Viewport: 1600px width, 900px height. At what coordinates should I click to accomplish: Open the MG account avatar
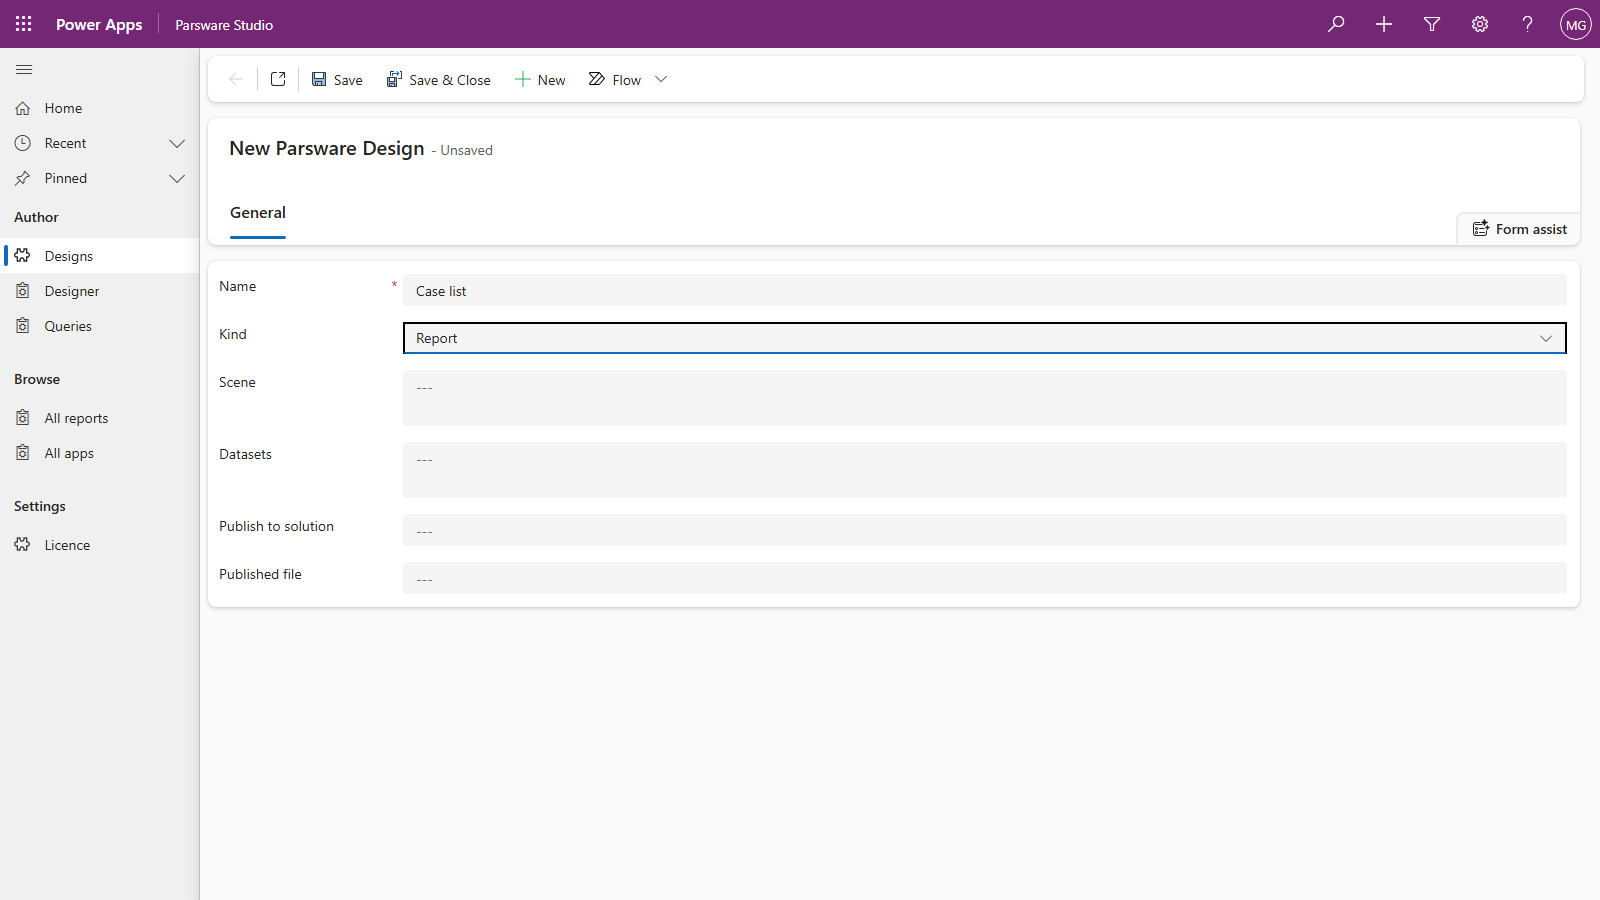coord(1576,24)
